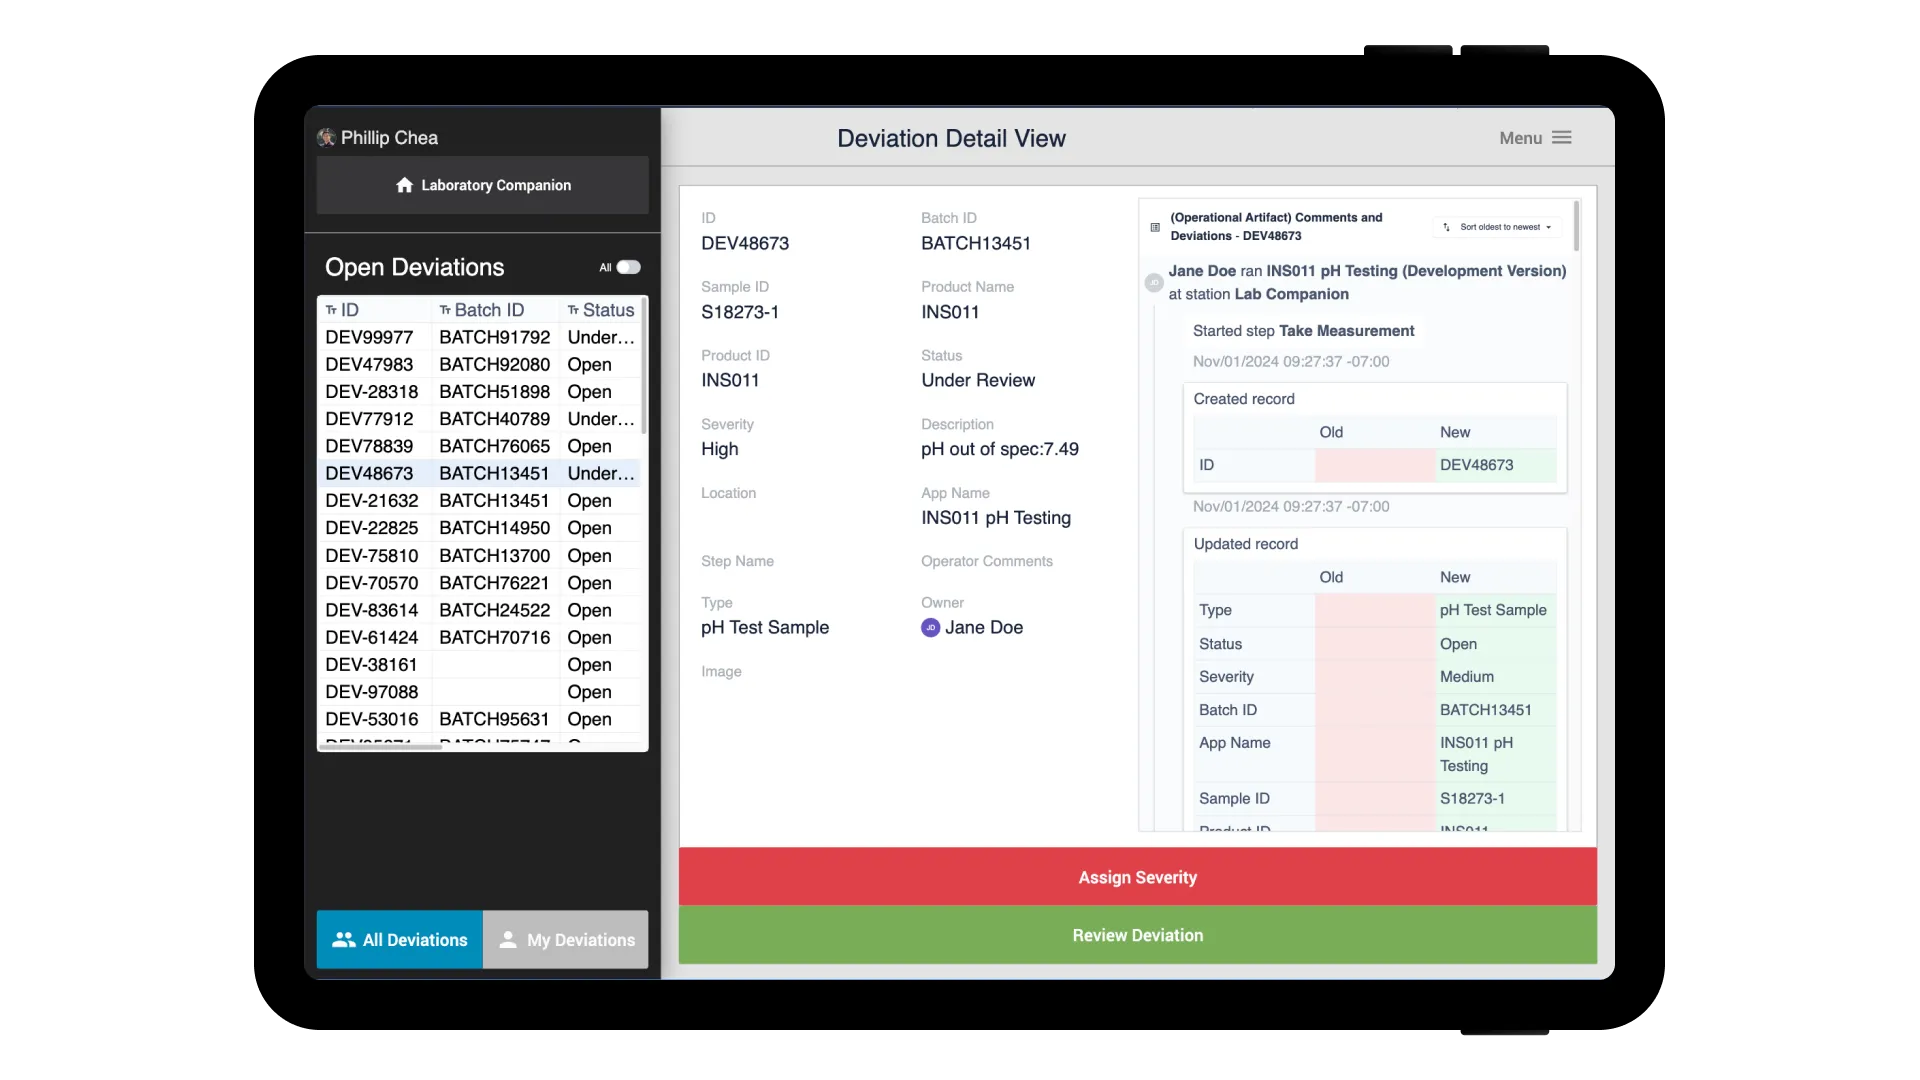
Task: Select deviation row DEV47983
Action: click(x=479, y=364)
